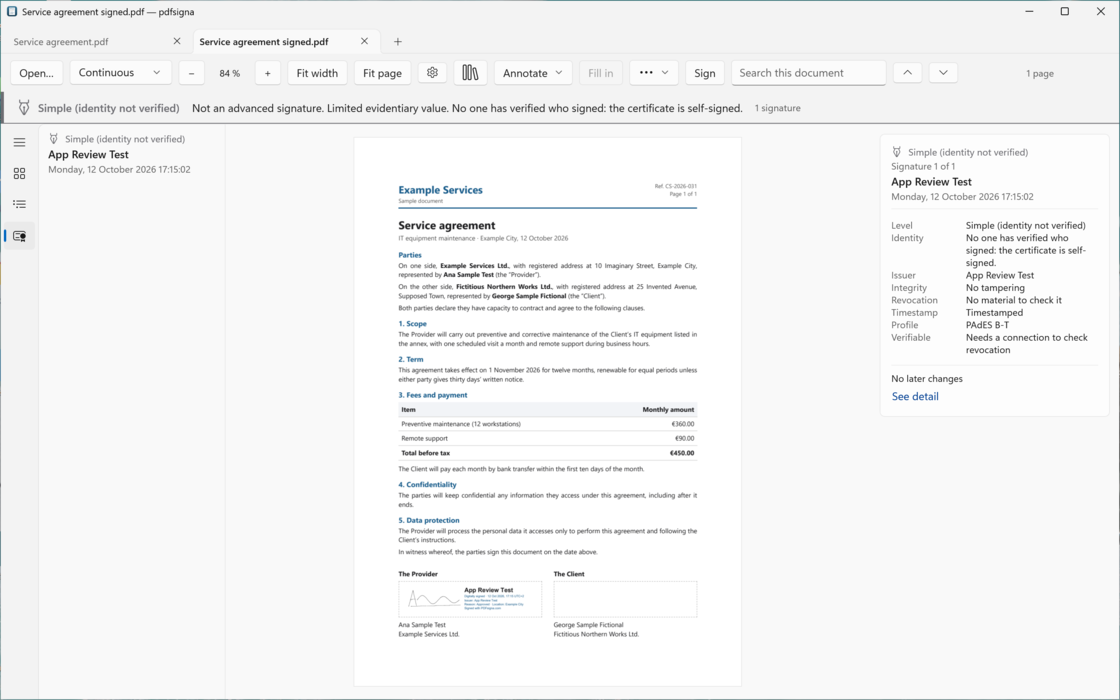
Task: Click the Sign button
Action: pyautogui.click(x=704, y=73)
